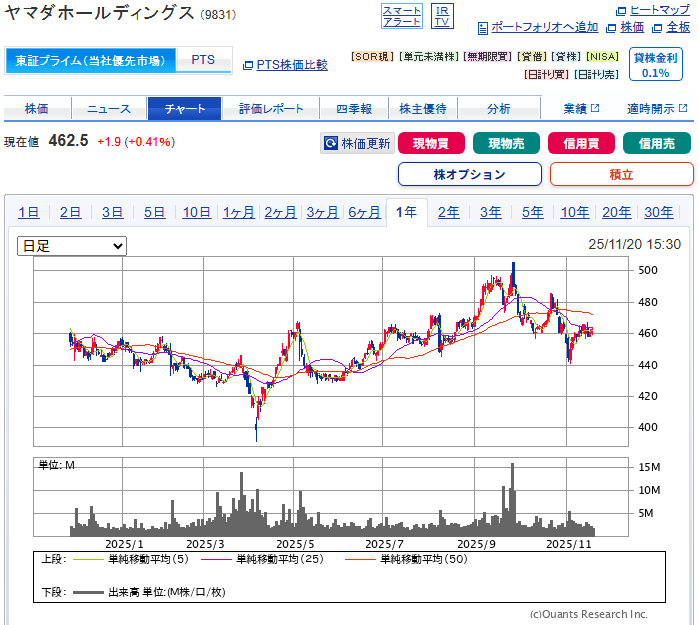Open the スマートアラート icon
Screen dimensions: 699x625
(x=402, y=16)
